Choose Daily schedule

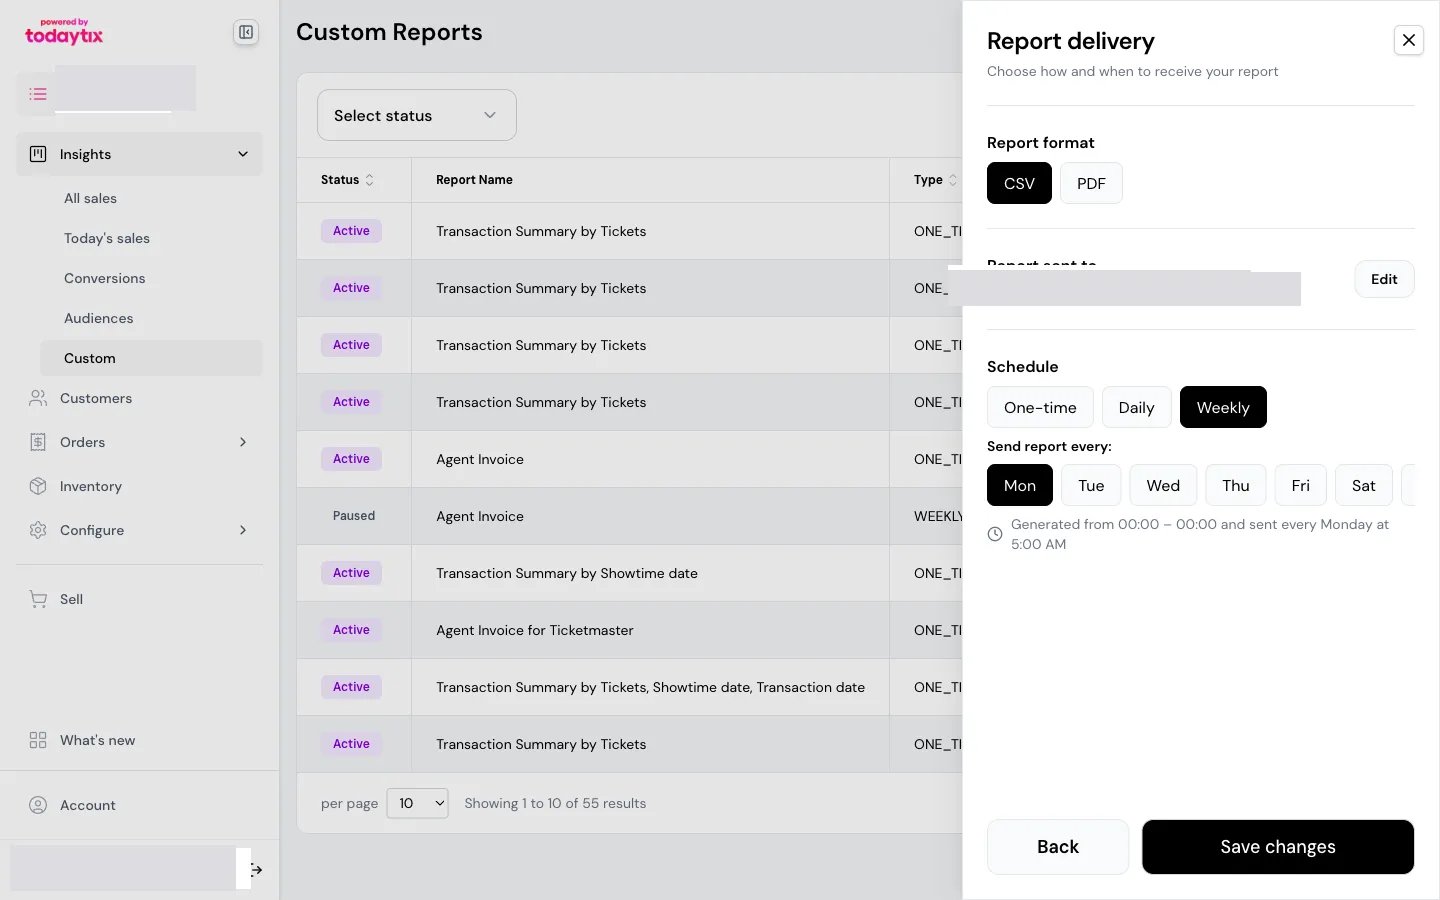pos(1136,407)
